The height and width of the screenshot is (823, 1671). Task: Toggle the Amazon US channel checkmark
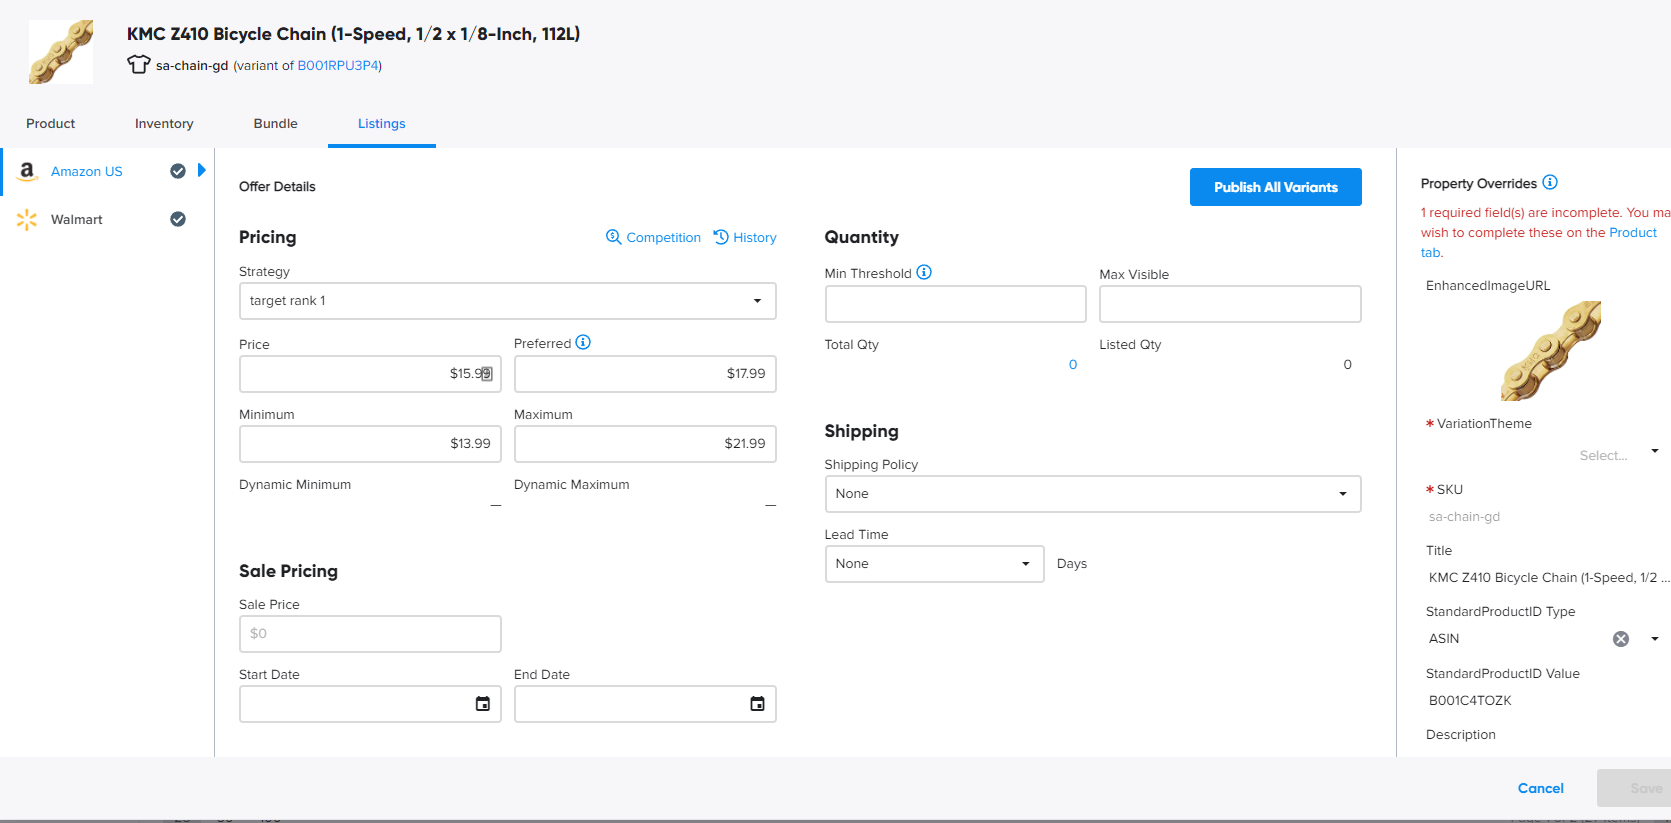click(178, 171)
